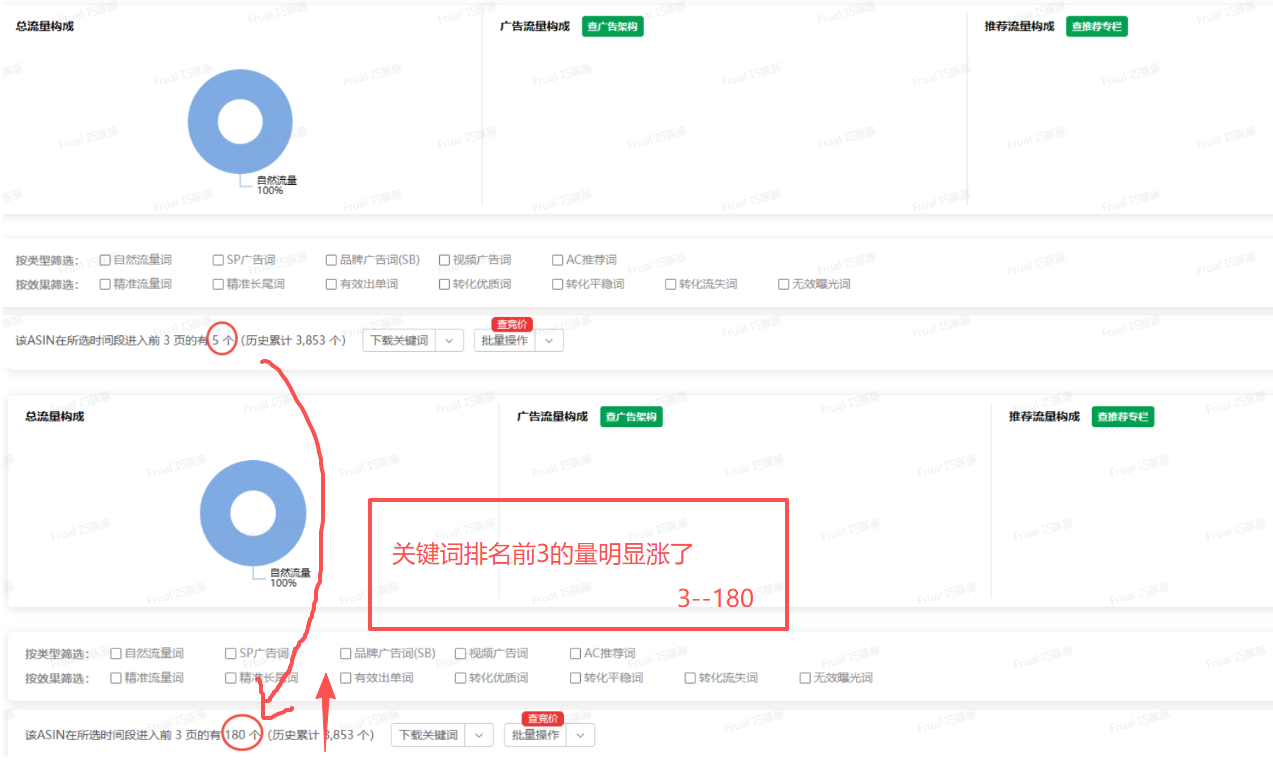Expand arrow beside 下载关键词 in upper panel

click(x=449, y=341)
